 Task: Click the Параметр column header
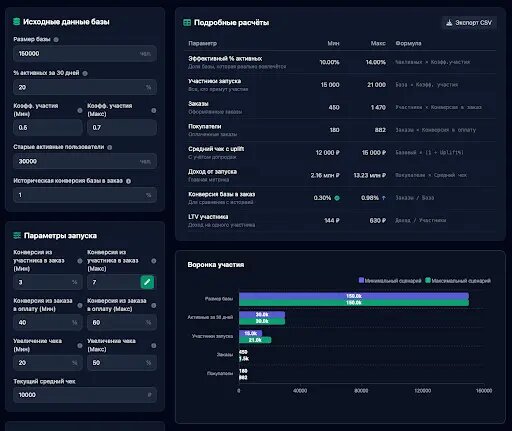tap(202, 43)
